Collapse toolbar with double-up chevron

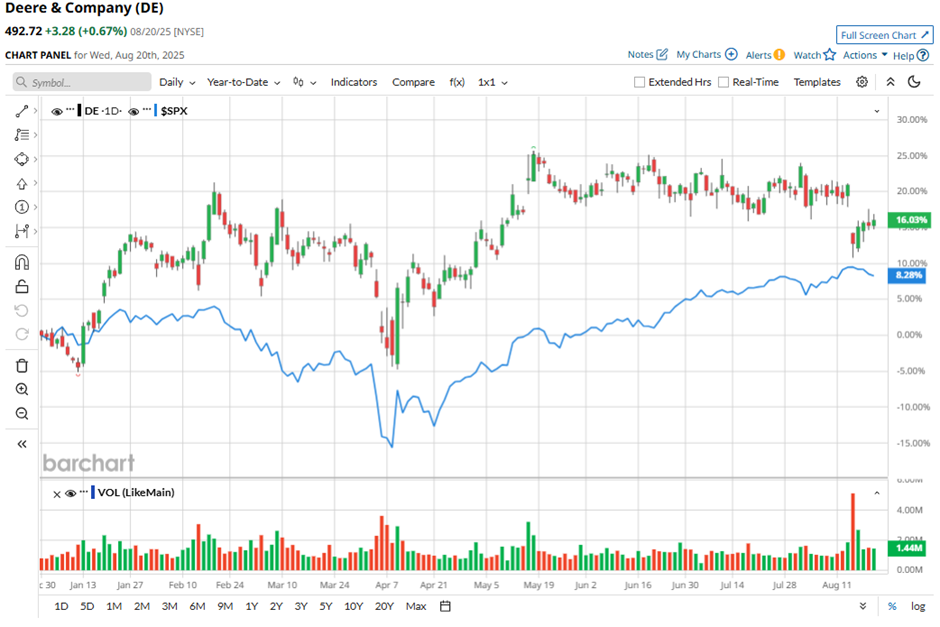click(890, 82)
